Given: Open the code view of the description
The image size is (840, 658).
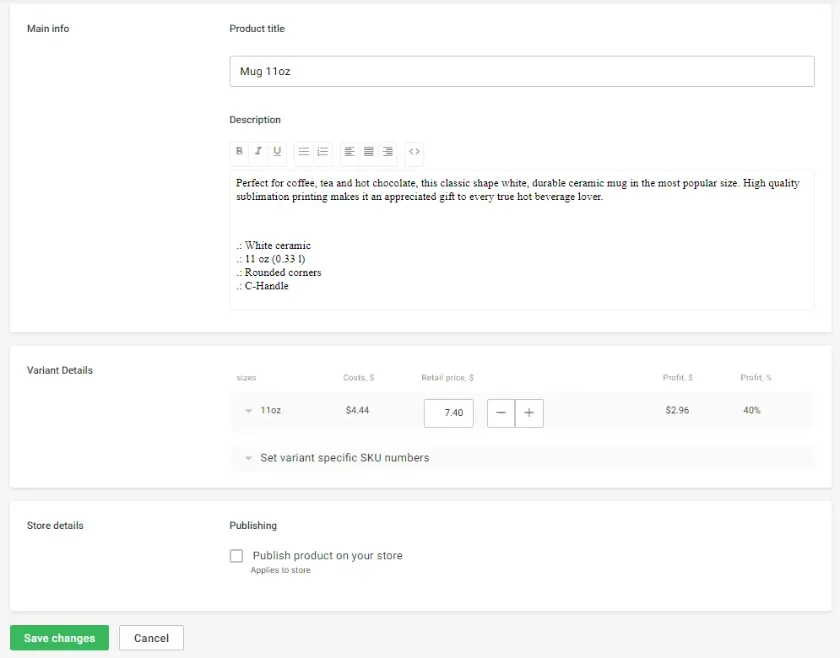Looking at the screenshot, I should tap(414, 152).
